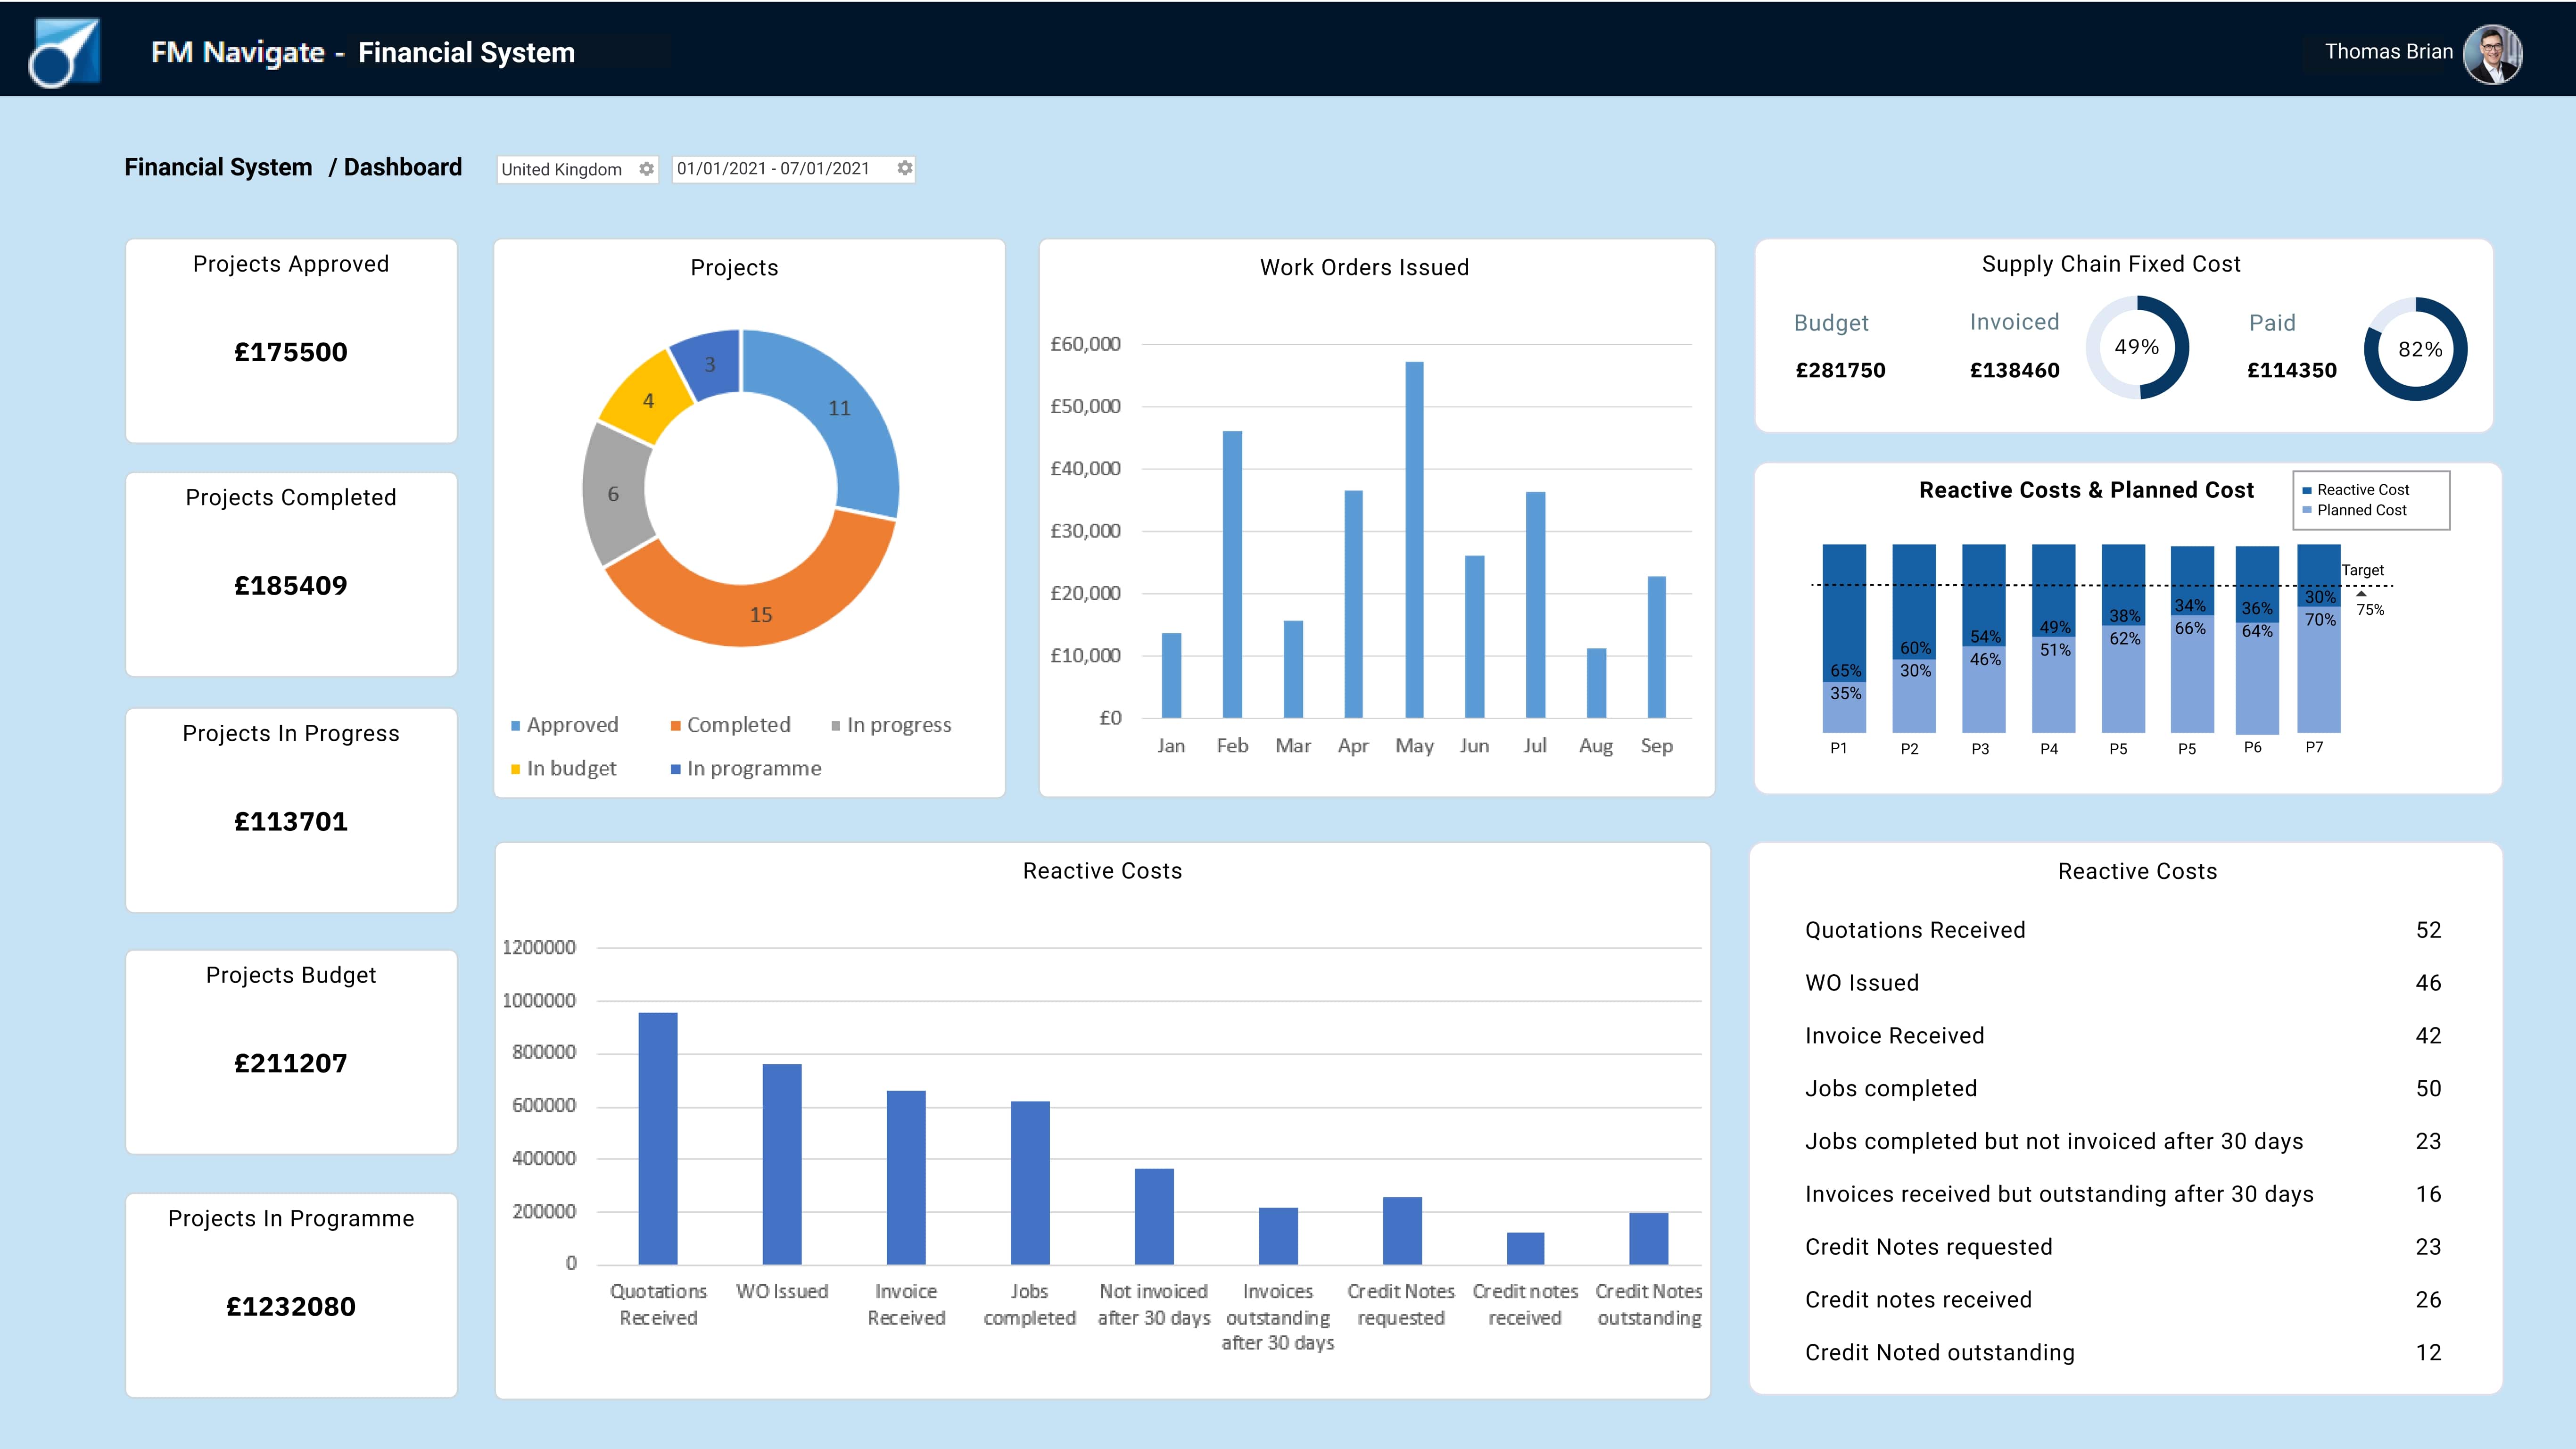2576x1449 pixels.
Task: Select Invoices received but outstanding row
Action: tap(2122, 1194)
